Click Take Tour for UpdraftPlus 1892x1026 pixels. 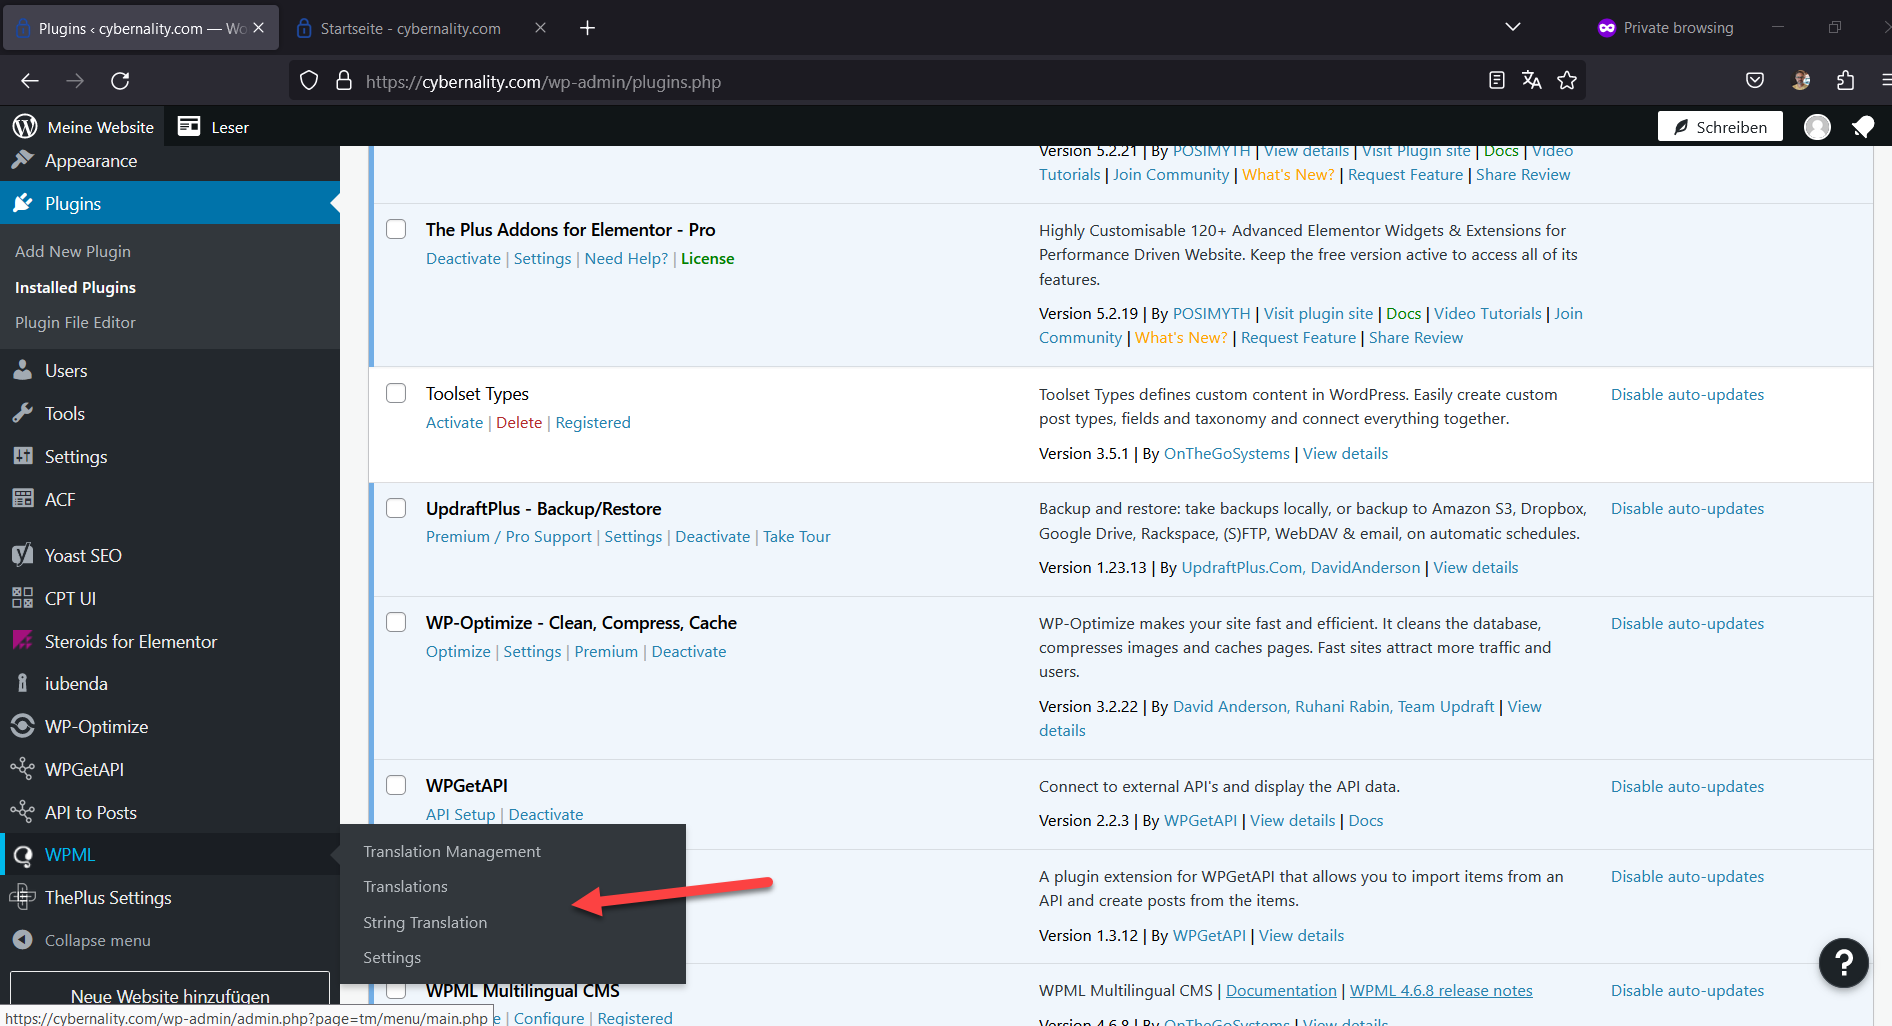click(796, 537)
